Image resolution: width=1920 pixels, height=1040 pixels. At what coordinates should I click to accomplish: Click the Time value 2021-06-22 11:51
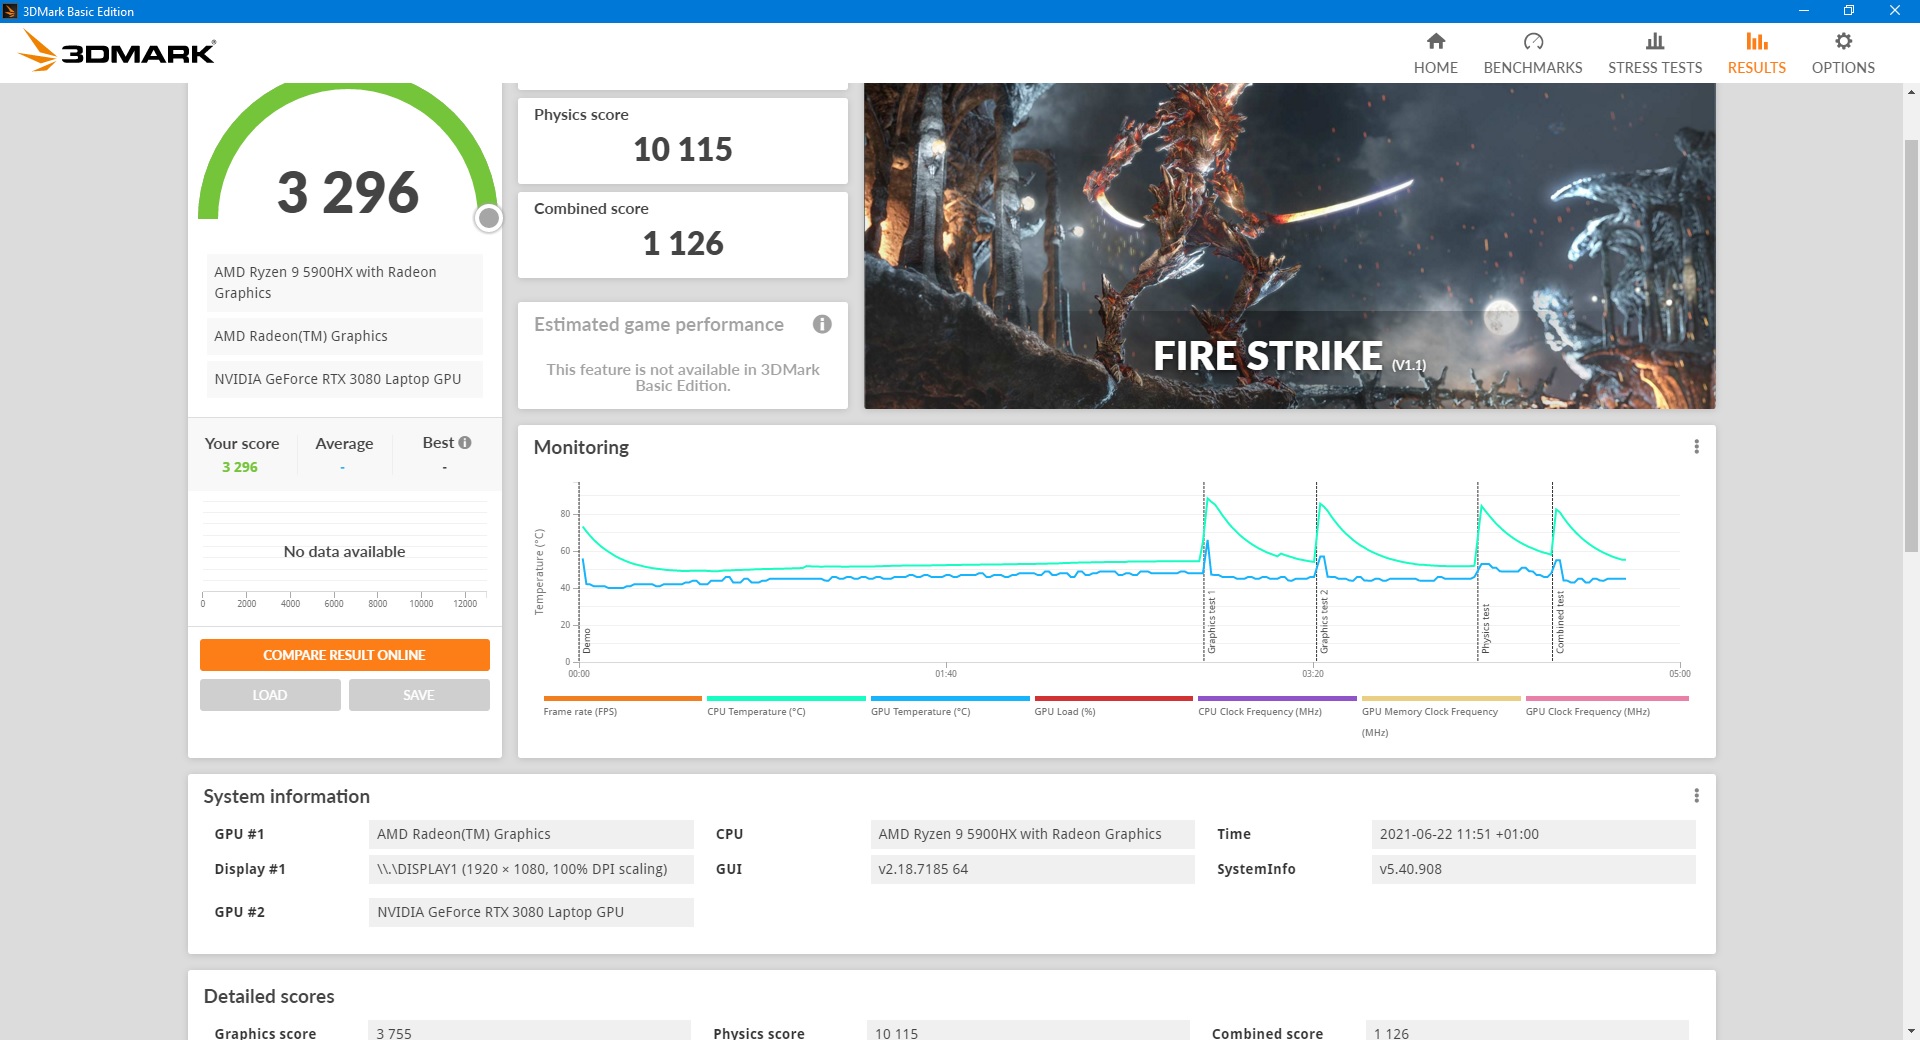1533,834
